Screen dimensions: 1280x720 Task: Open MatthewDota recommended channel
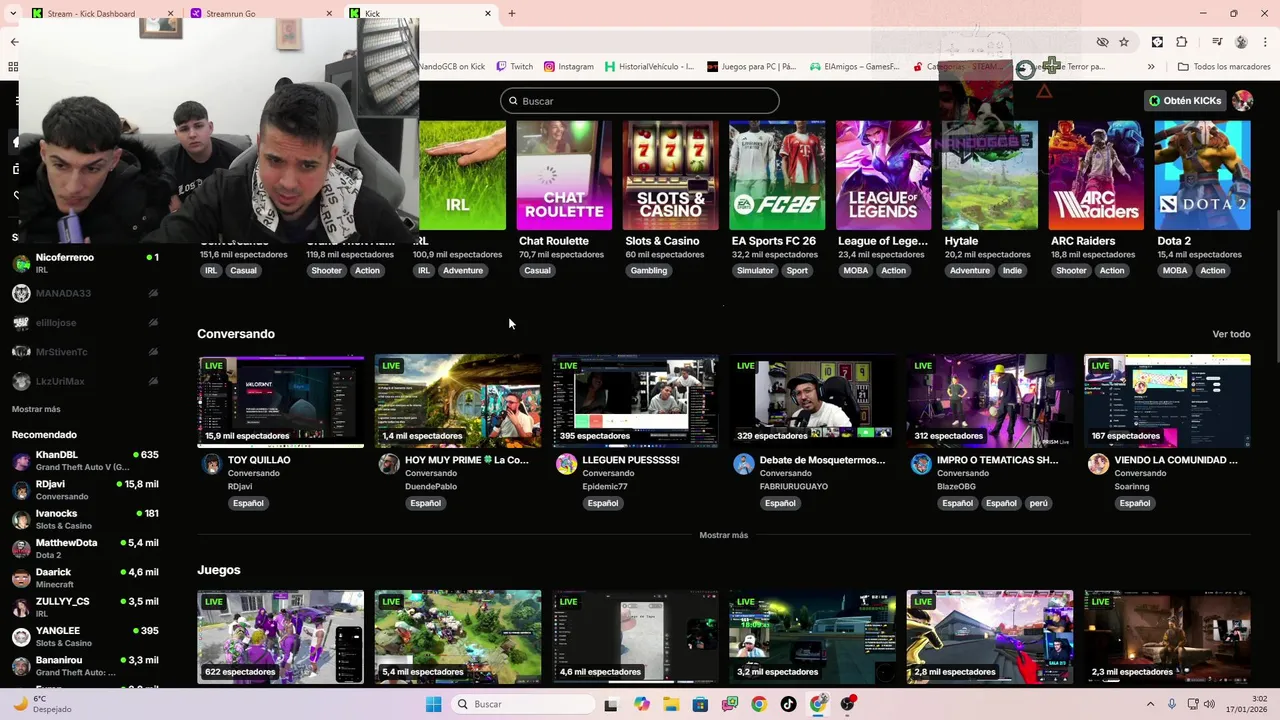click(x=85, y=548)
